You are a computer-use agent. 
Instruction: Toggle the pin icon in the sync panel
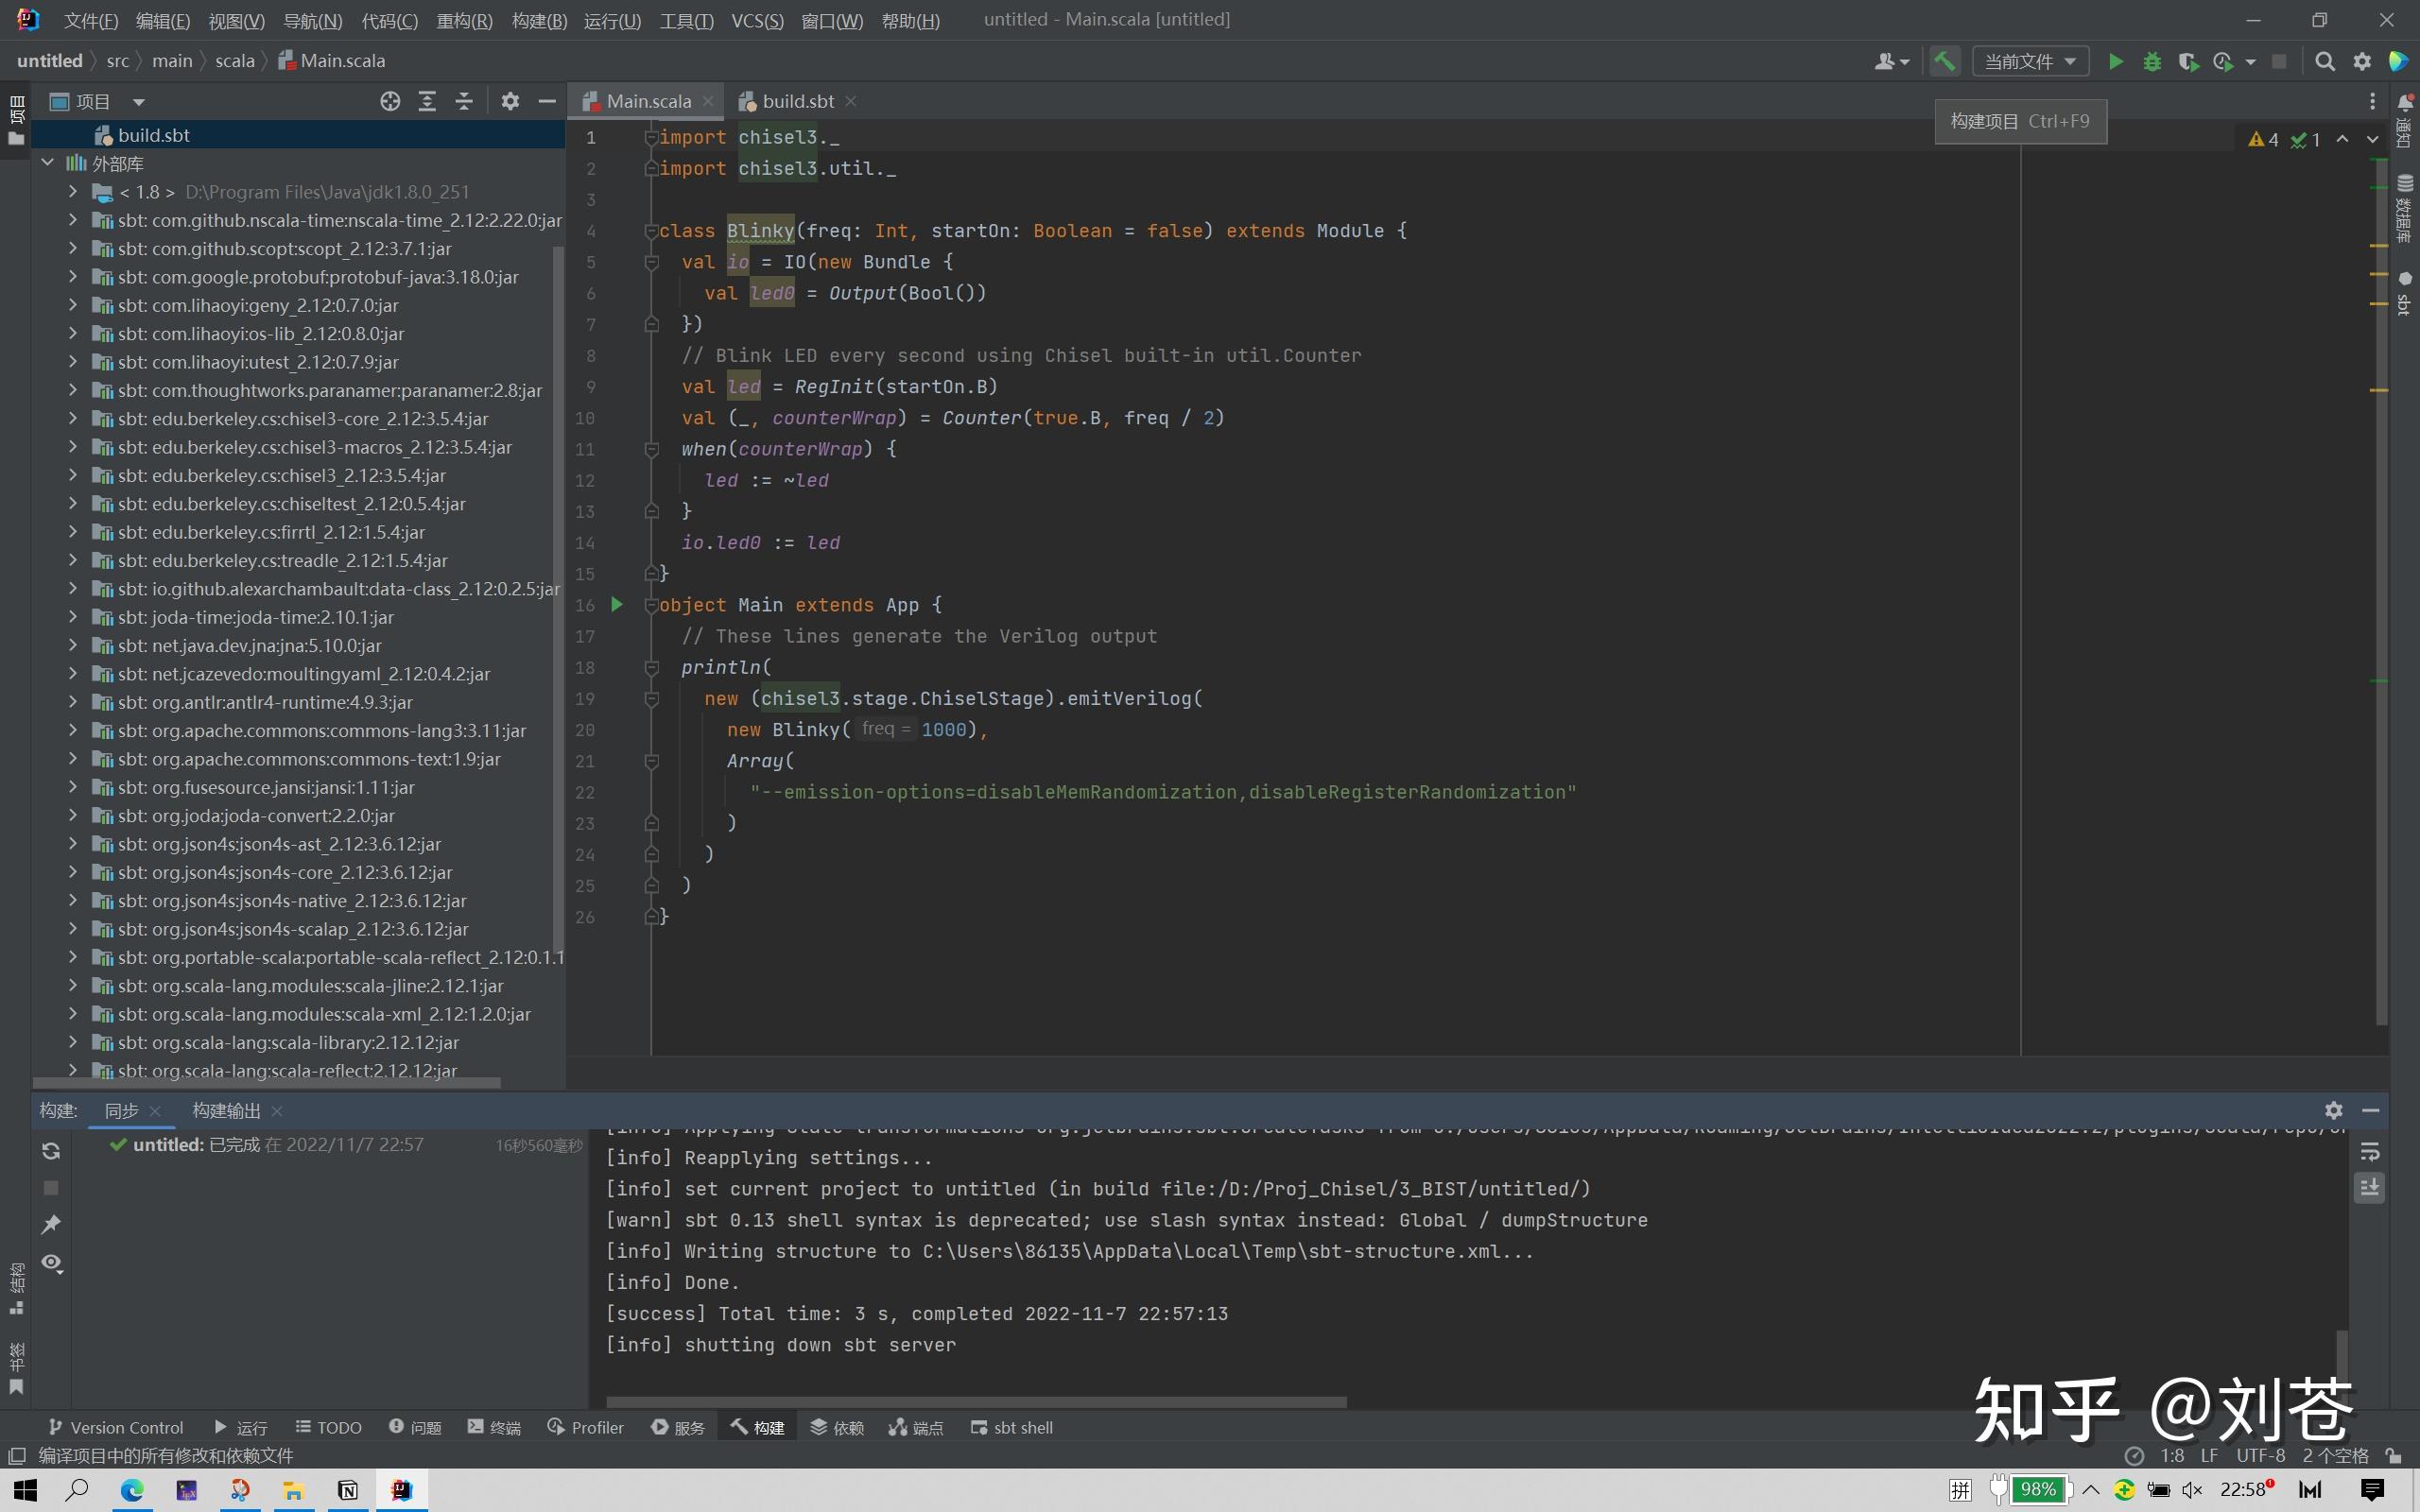52,1223
